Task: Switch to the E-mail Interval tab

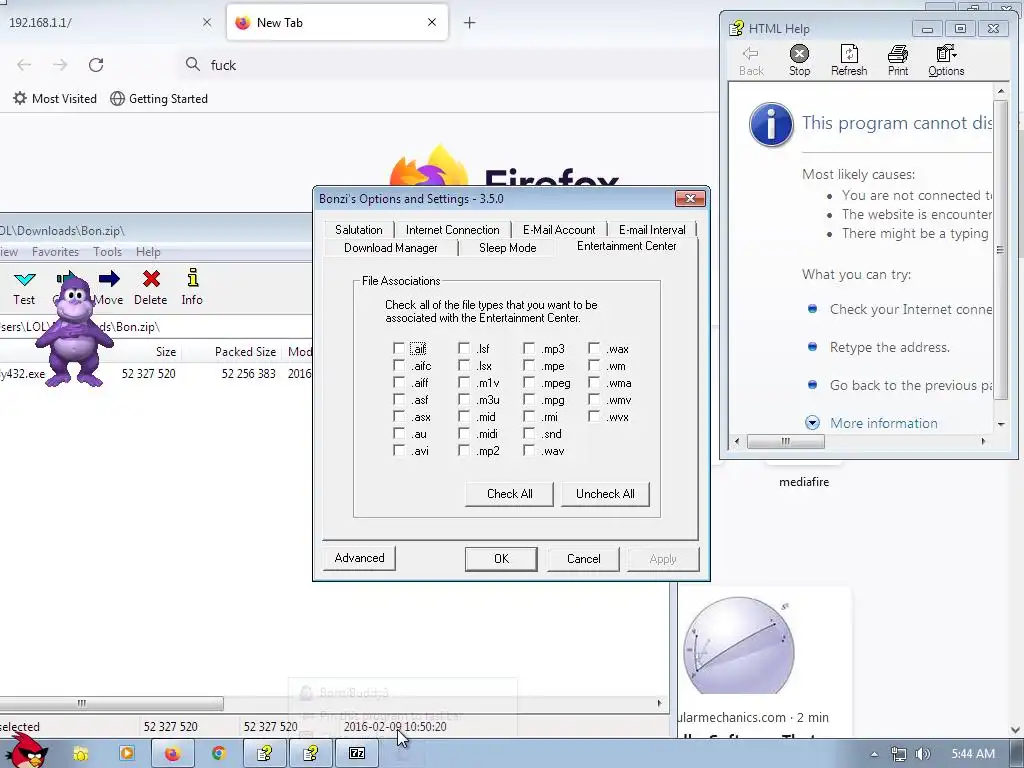Action: pos(652,230)
